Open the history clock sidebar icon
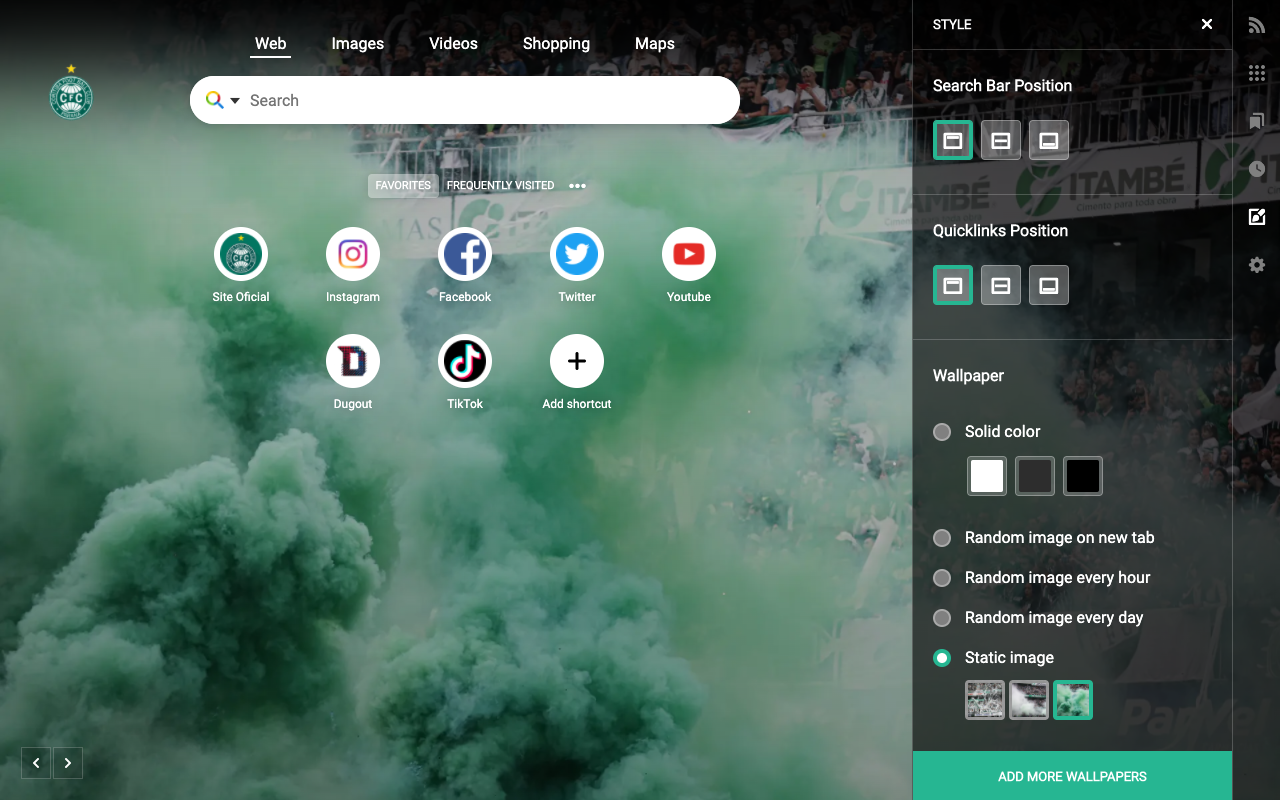Viewport: 1280px width, 800px height. pos(1257,169)
